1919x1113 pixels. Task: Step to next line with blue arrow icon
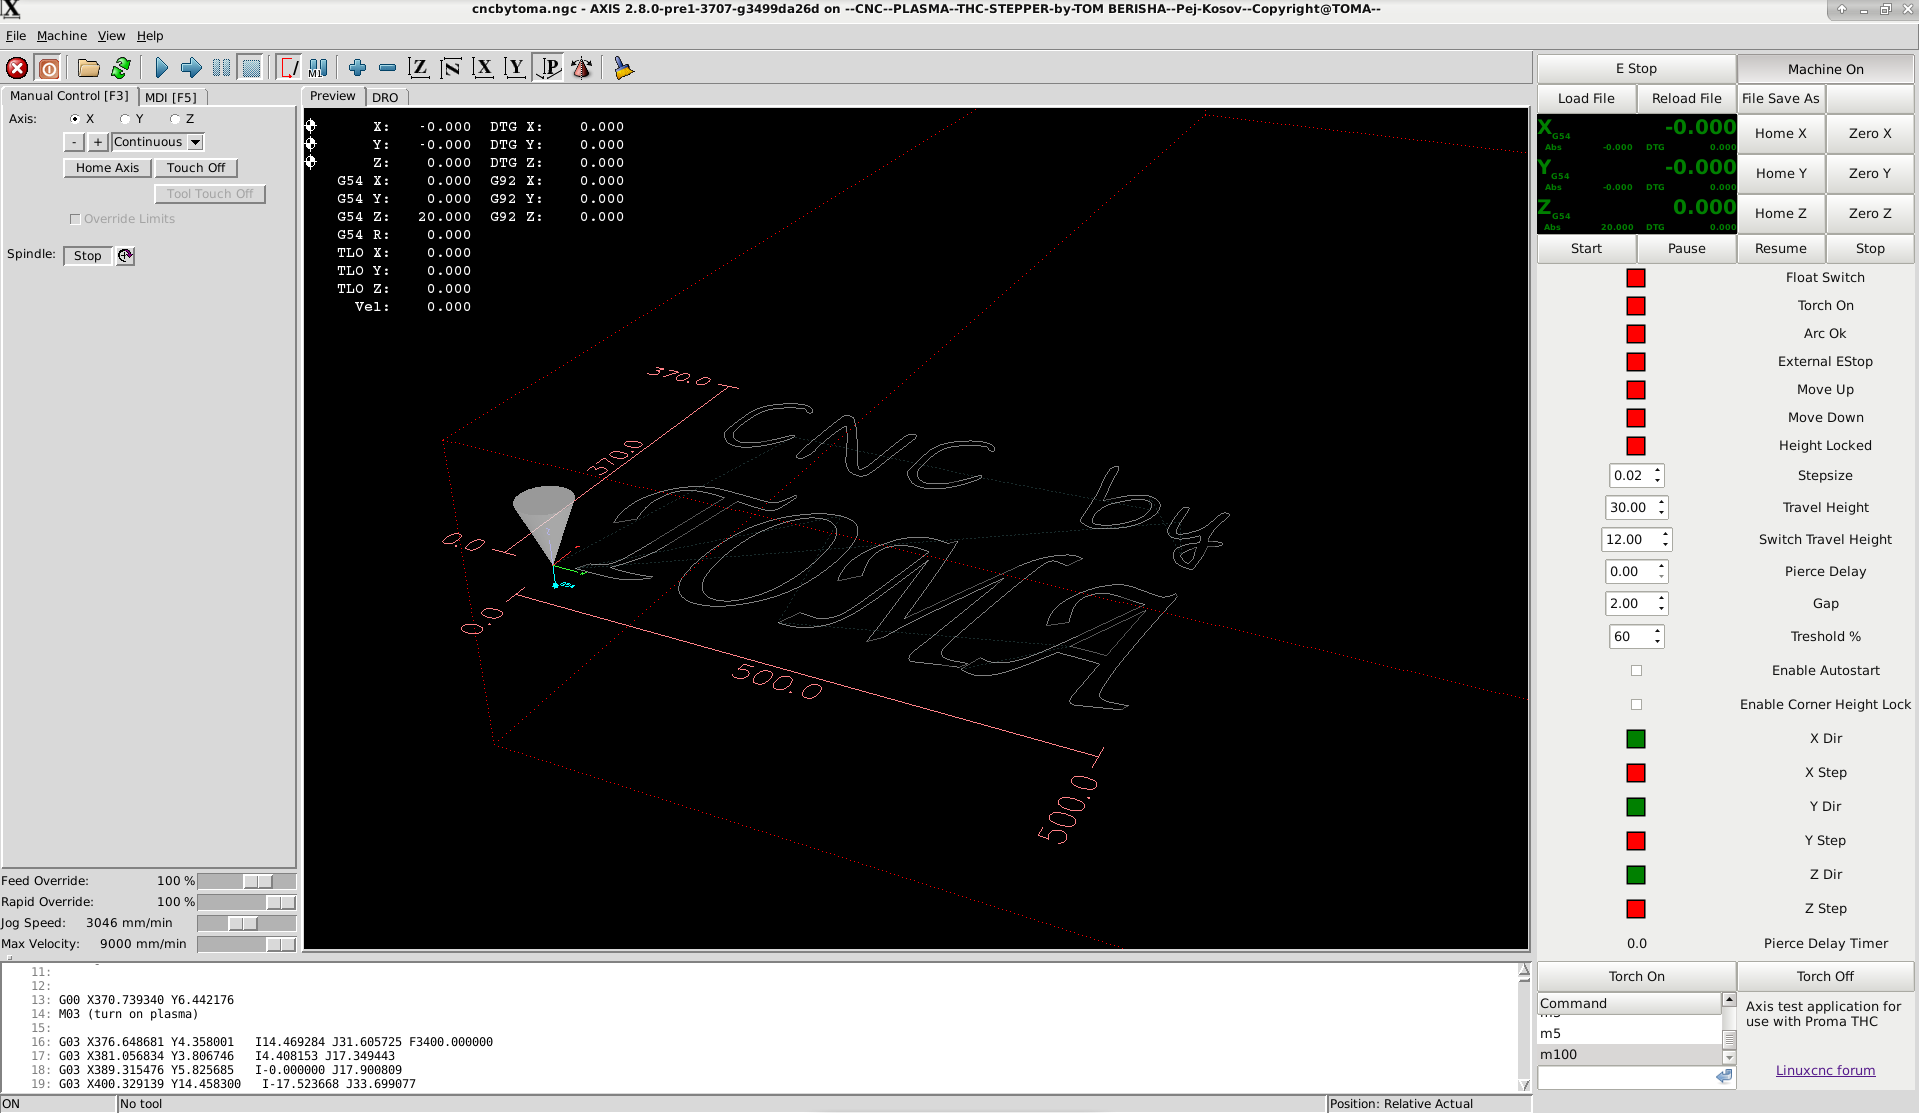191,68
